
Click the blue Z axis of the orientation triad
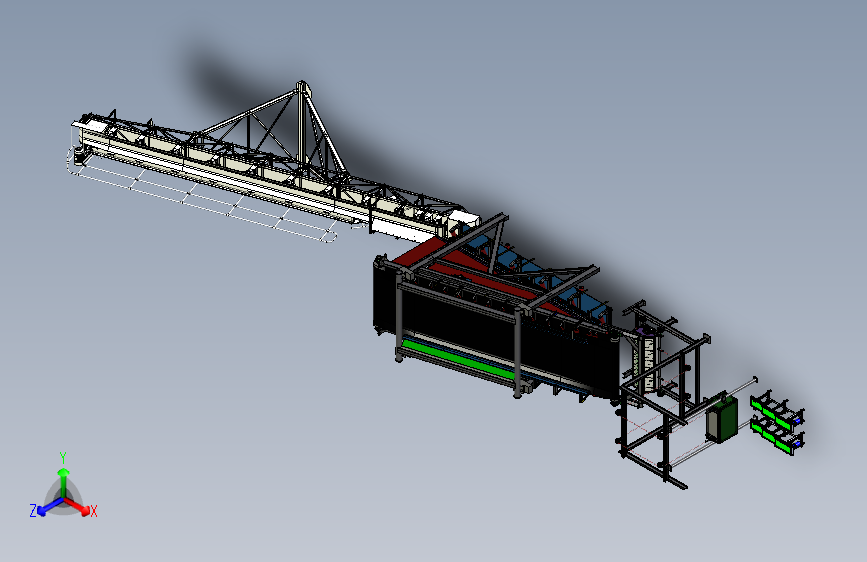coord(49,507)
